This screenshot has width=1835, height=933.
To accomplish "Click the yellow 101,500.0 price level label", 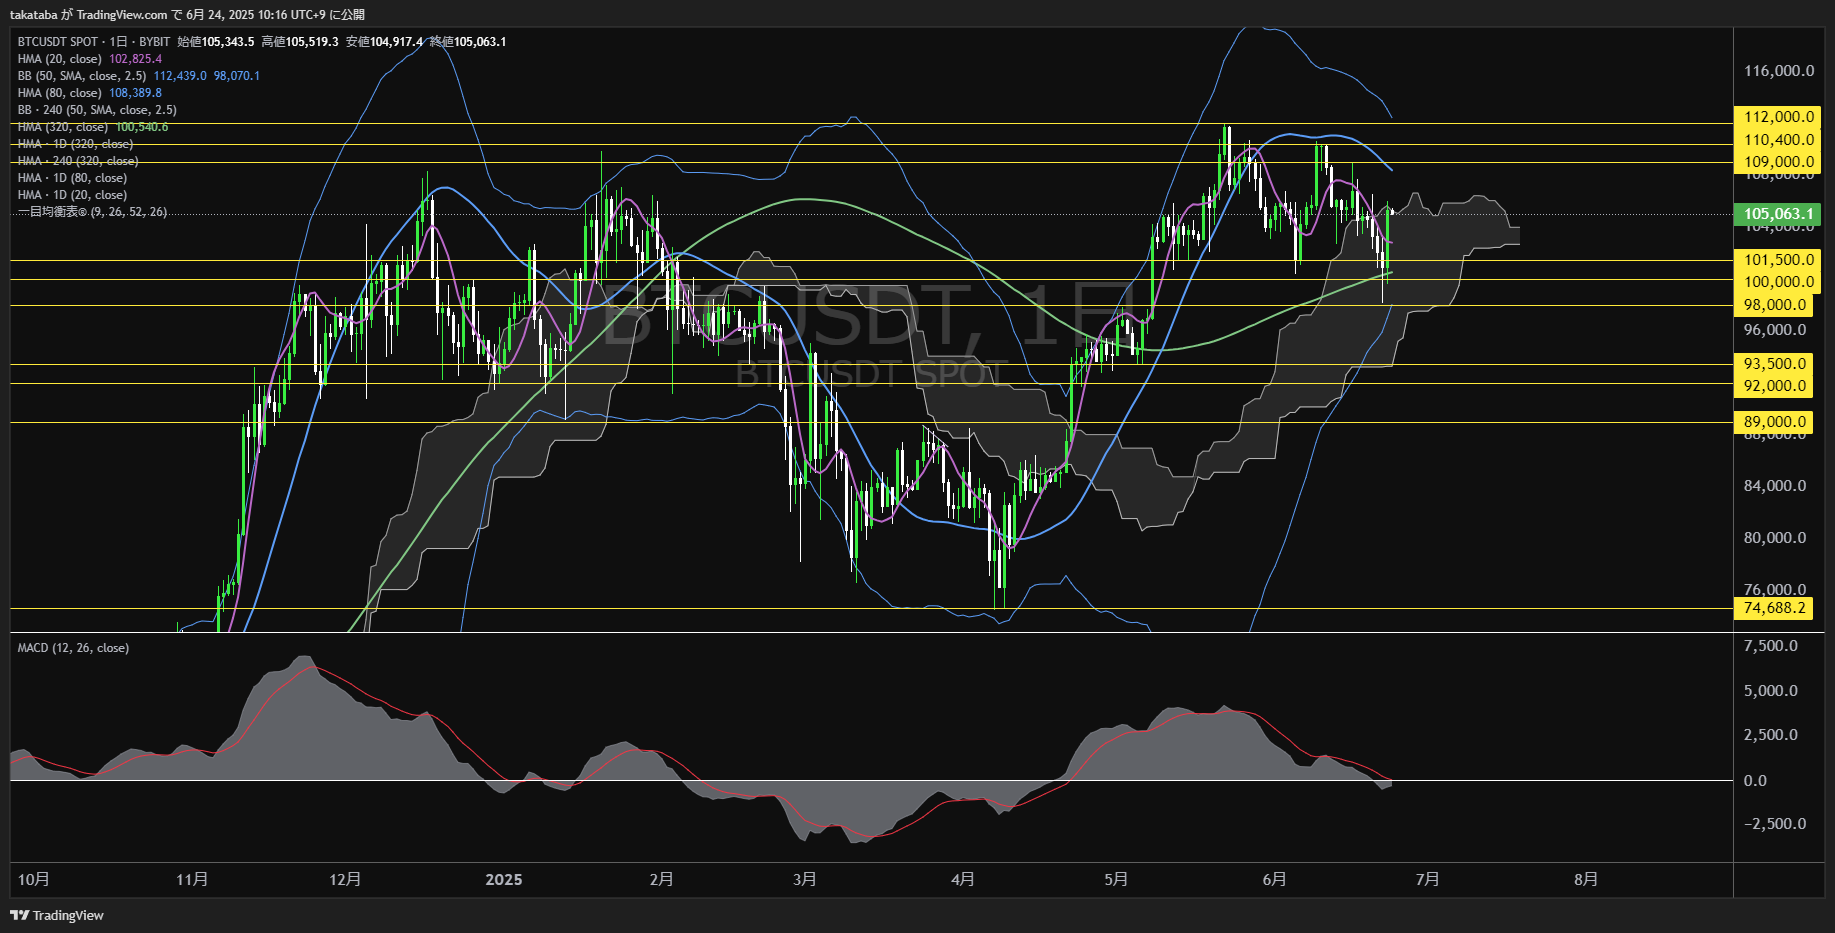I will tap(1779, 260).
